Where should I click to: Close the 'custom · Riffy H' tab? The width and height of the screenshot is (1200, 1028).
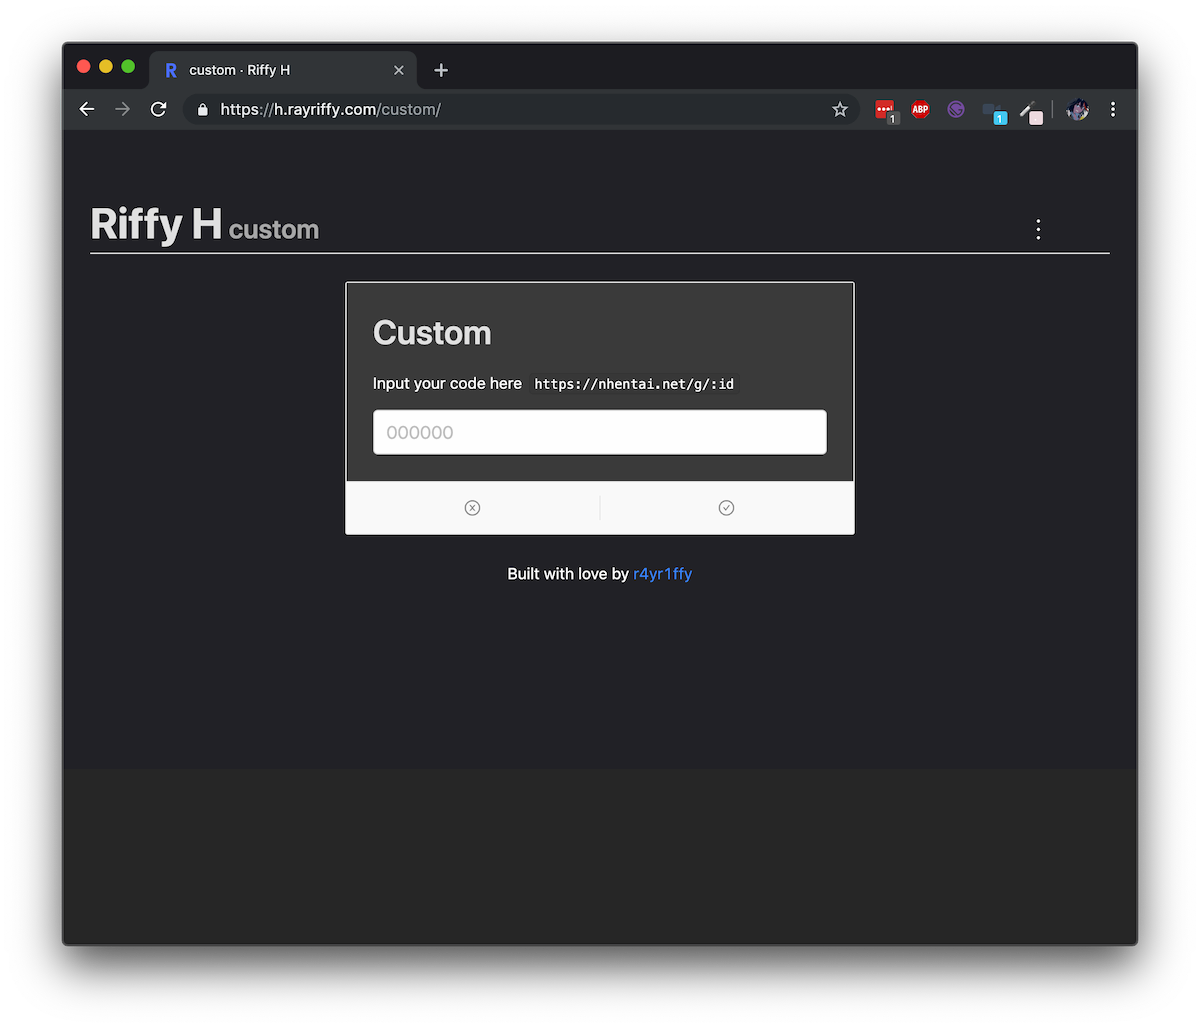click(399, 70)
